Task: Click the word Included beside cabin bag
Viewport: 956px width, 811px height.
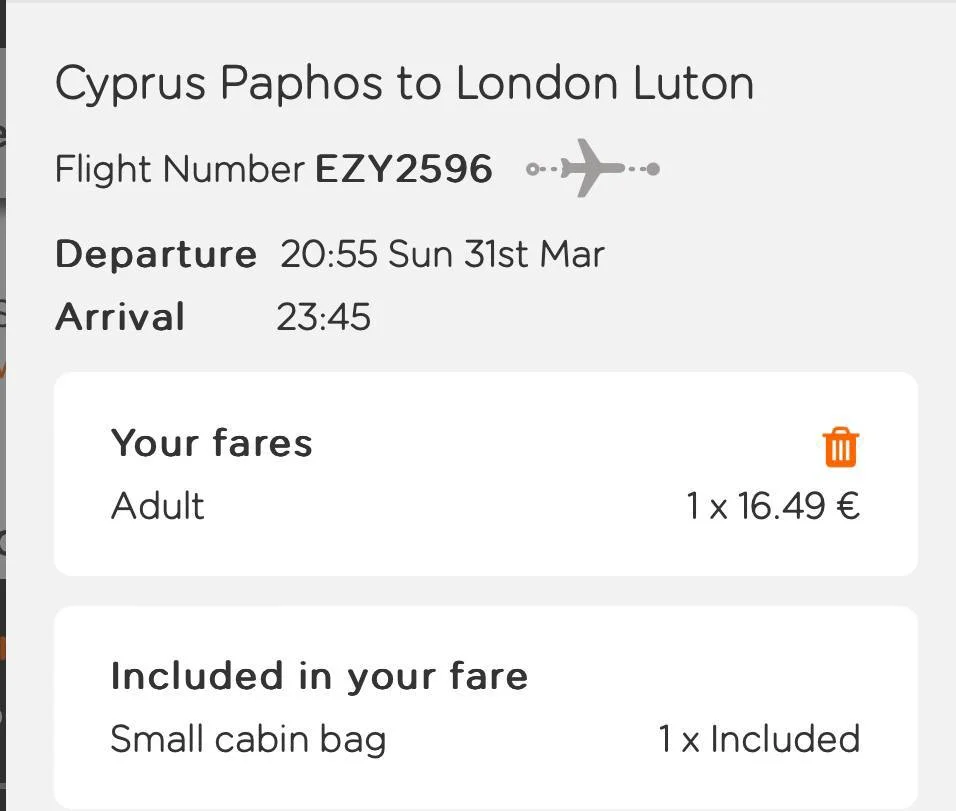Action: click(785, 739)
